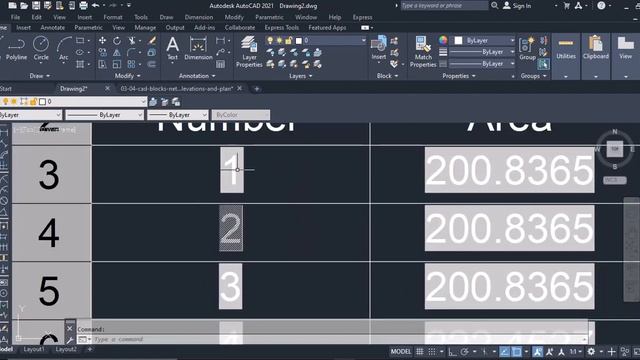Open the Format menu
The image size is (640, 360).
tap(113, 17)
